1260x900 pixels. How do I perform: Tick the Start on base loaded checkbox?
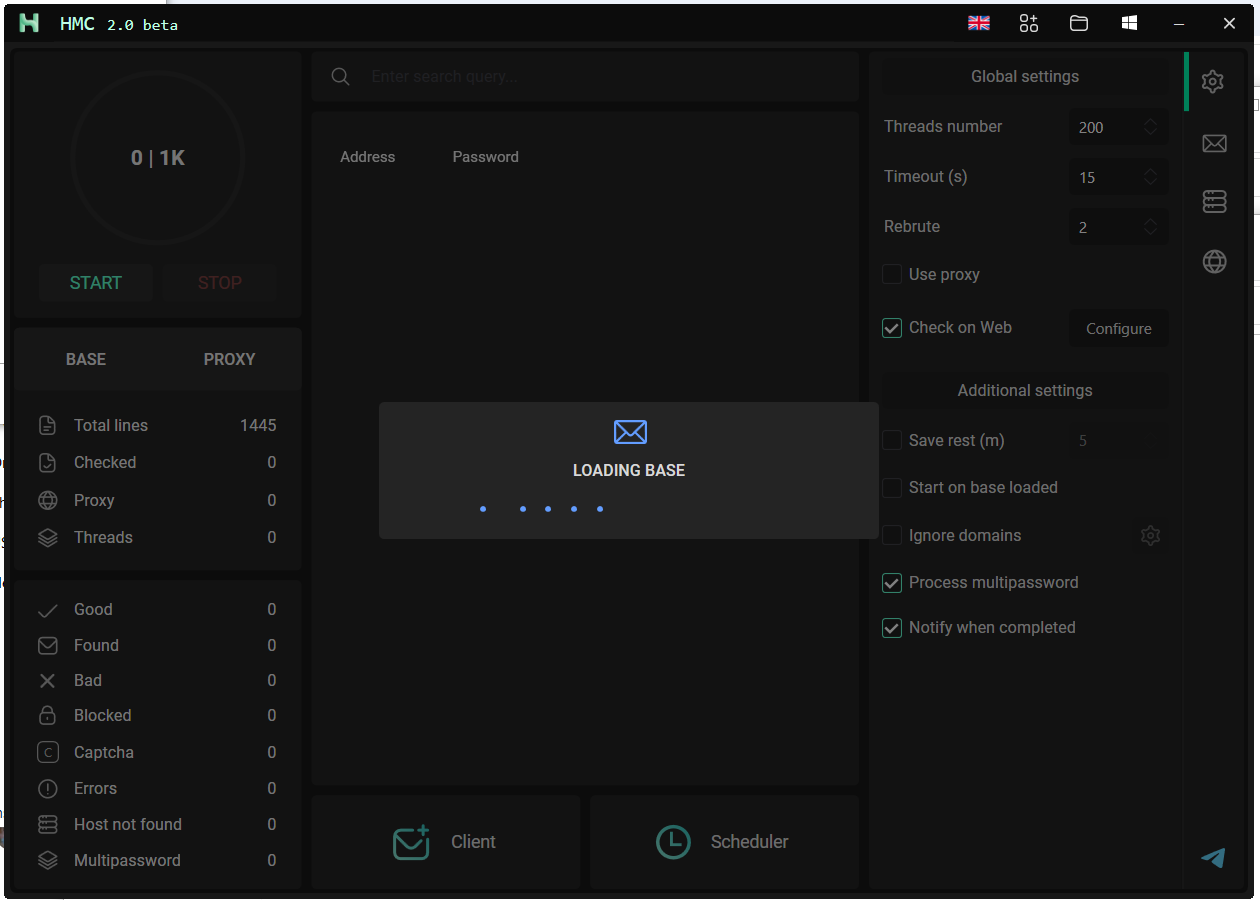(892, 488)
